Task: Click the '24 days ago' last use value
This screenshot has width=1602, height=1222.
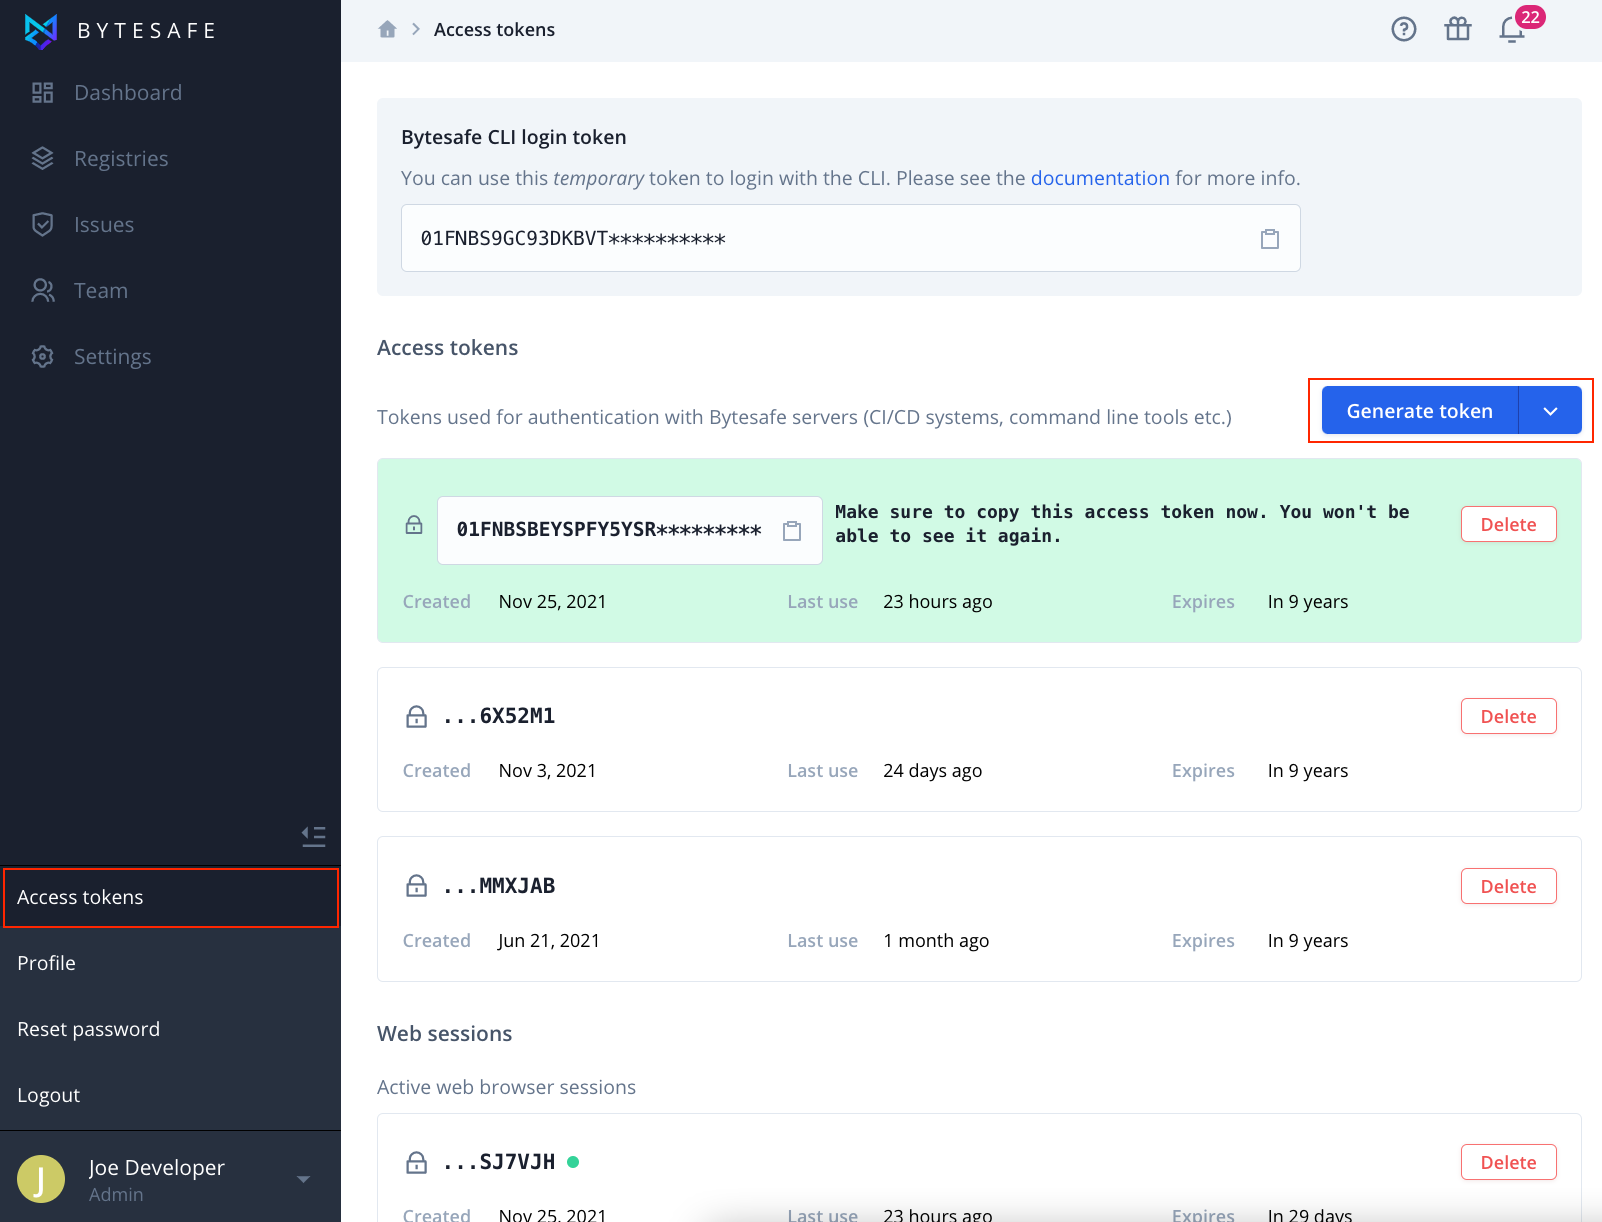Action: [932, 771]
